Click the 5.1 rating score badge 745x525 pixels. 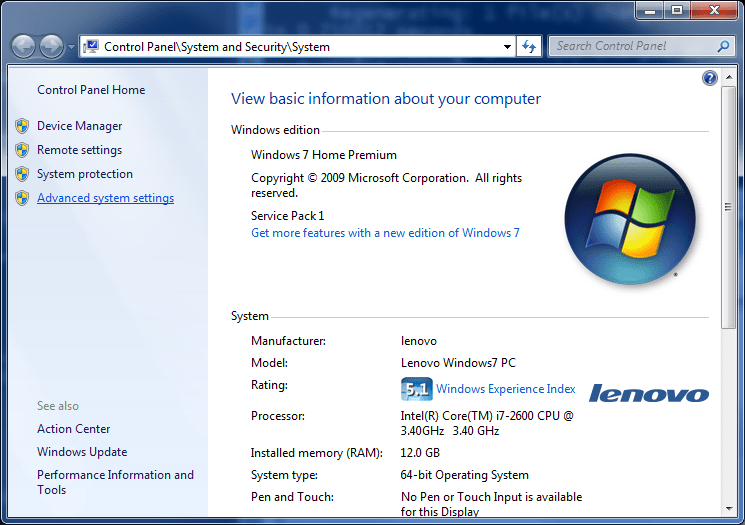417,389
